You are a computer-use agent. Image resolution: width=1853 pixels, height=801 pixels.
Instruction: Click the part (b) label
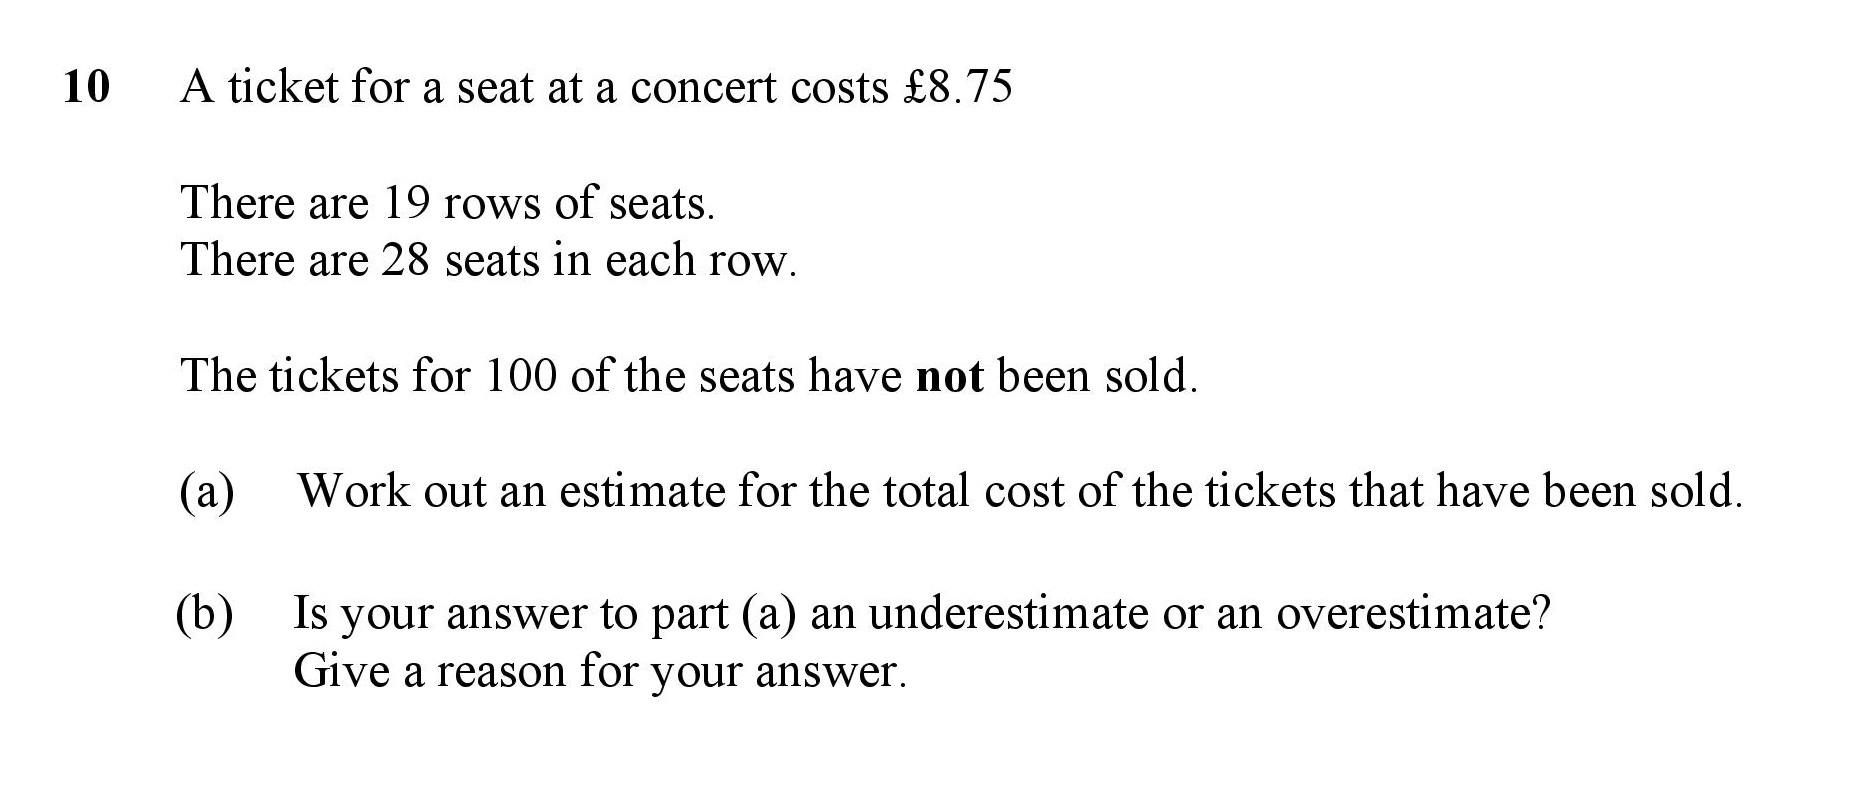[205, 613]
